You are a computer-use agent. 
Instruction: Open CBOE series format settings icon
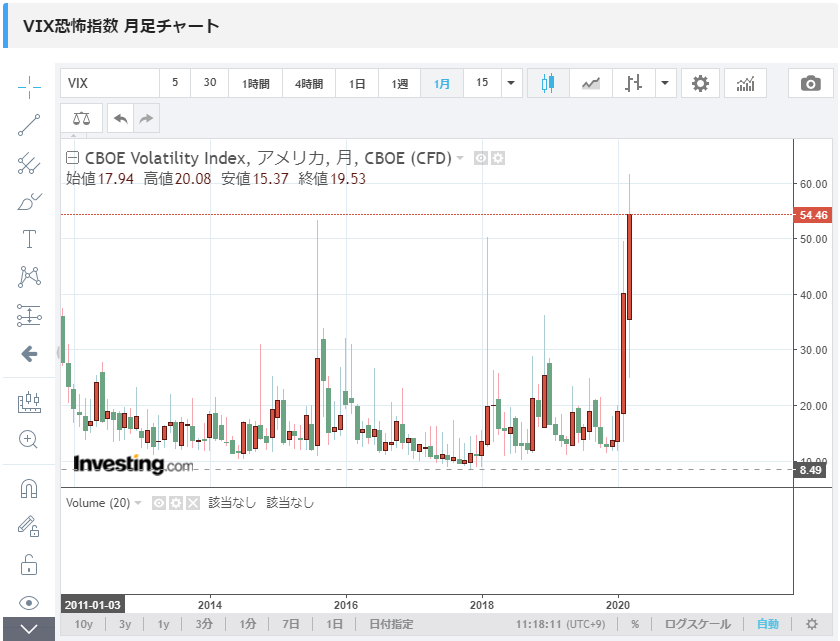(x=498, y=158)
